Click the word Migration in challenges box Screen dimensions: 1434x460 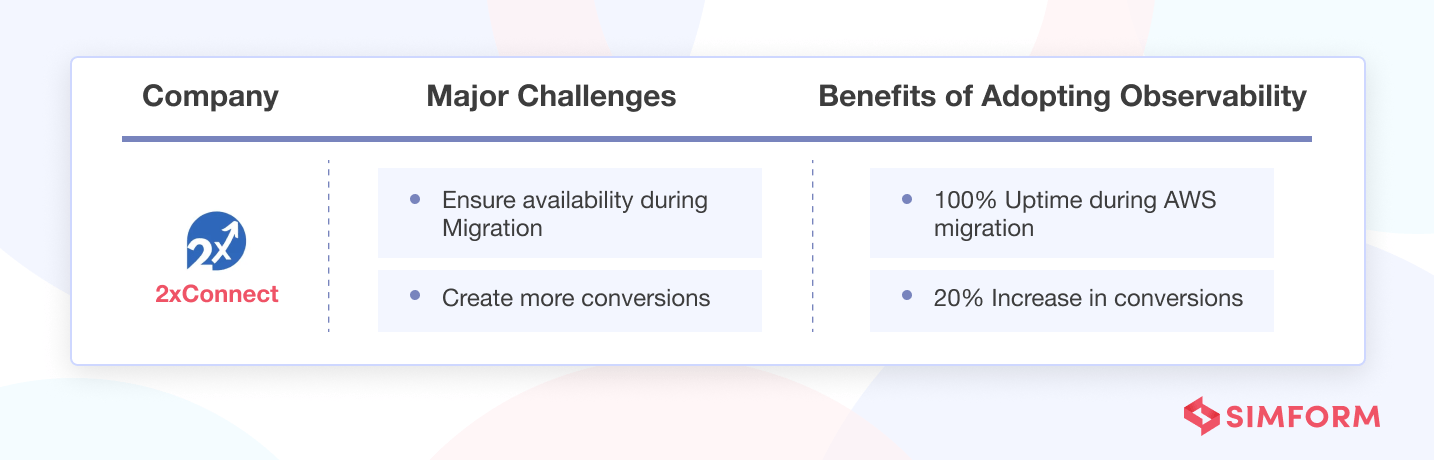(x=492, y=228)
